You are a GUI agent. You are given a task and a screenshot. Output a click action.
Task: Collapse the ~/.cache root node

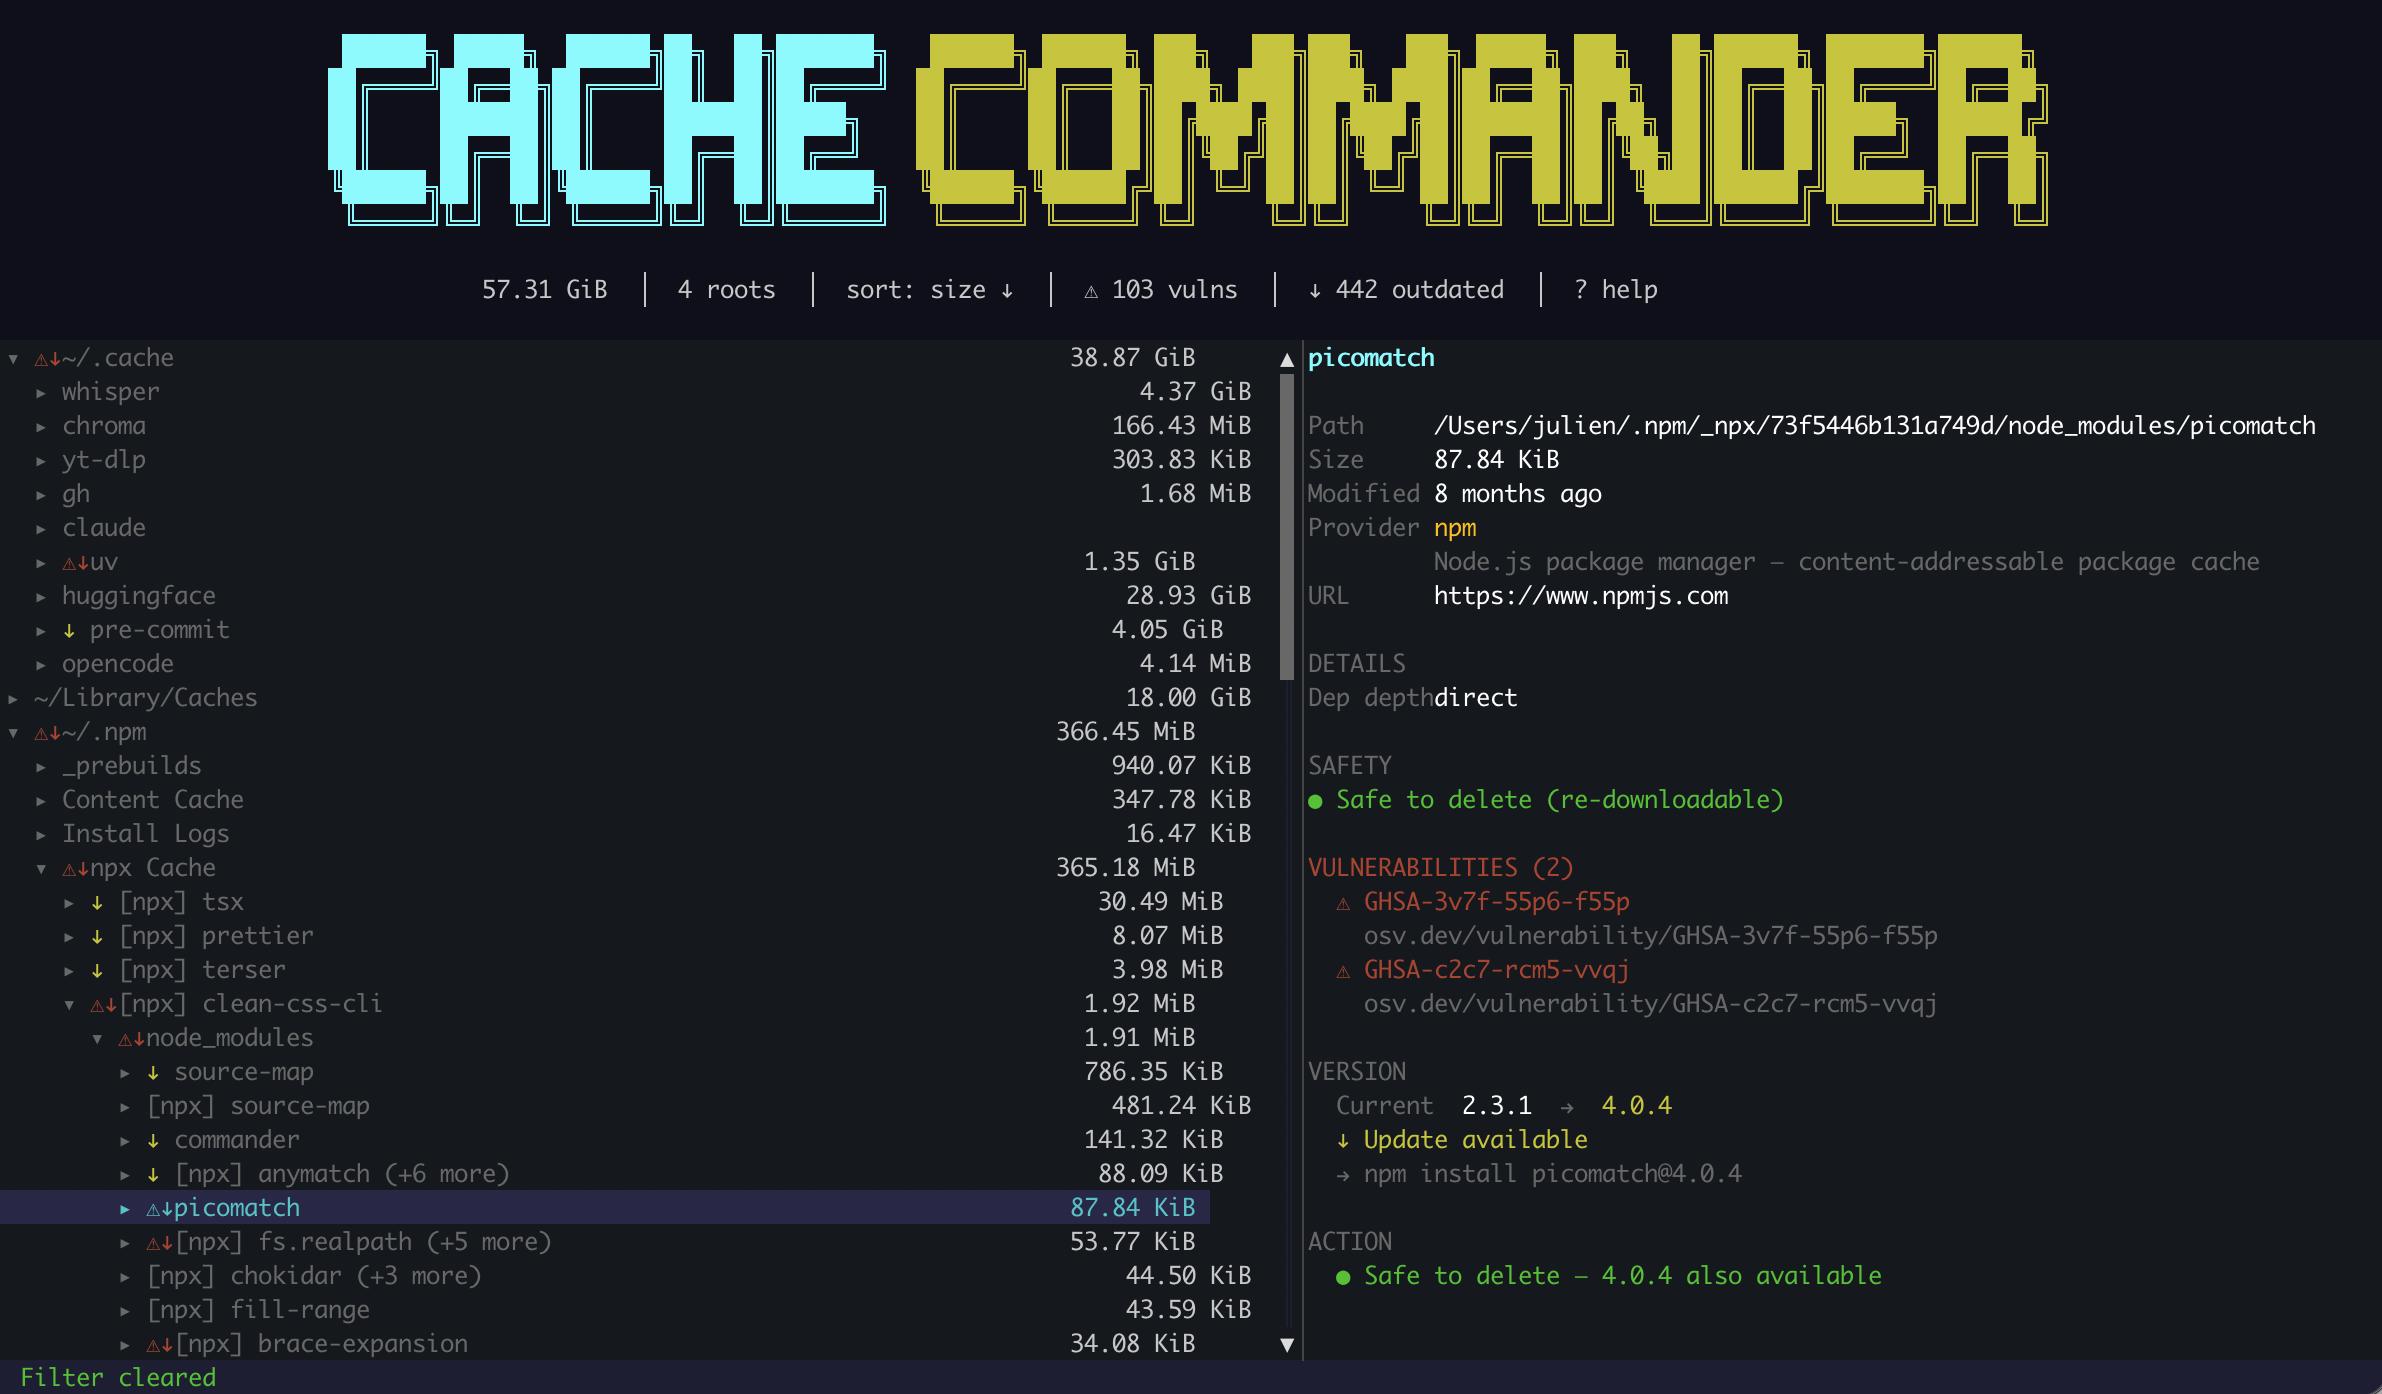click(13, 357)
